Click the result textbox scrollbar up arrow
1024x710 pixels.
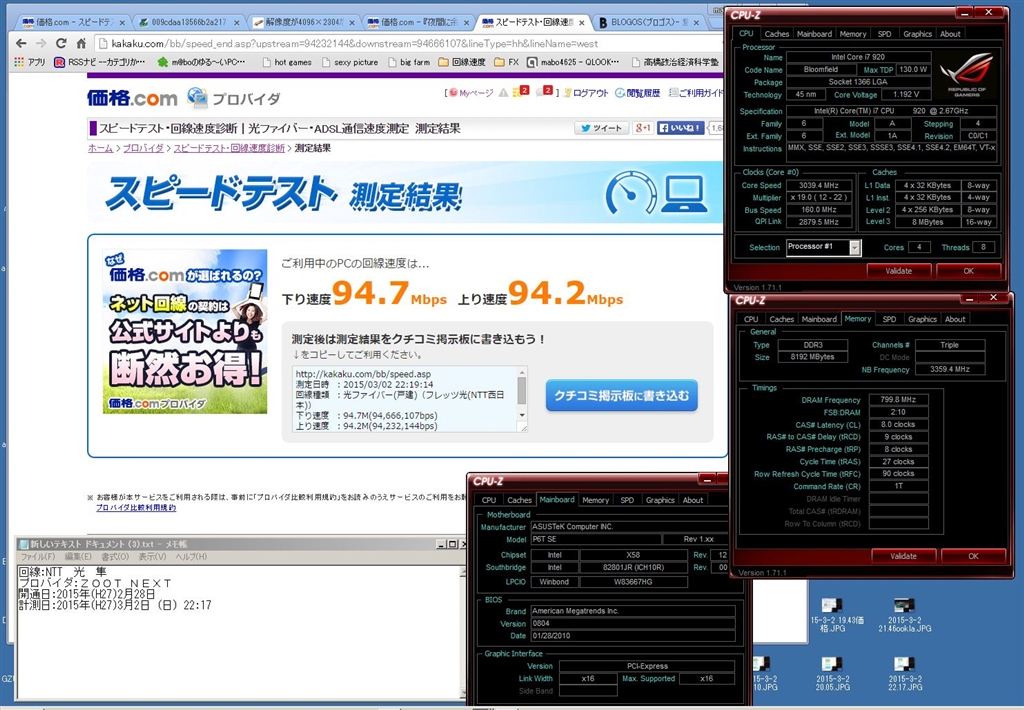point(522,372)
